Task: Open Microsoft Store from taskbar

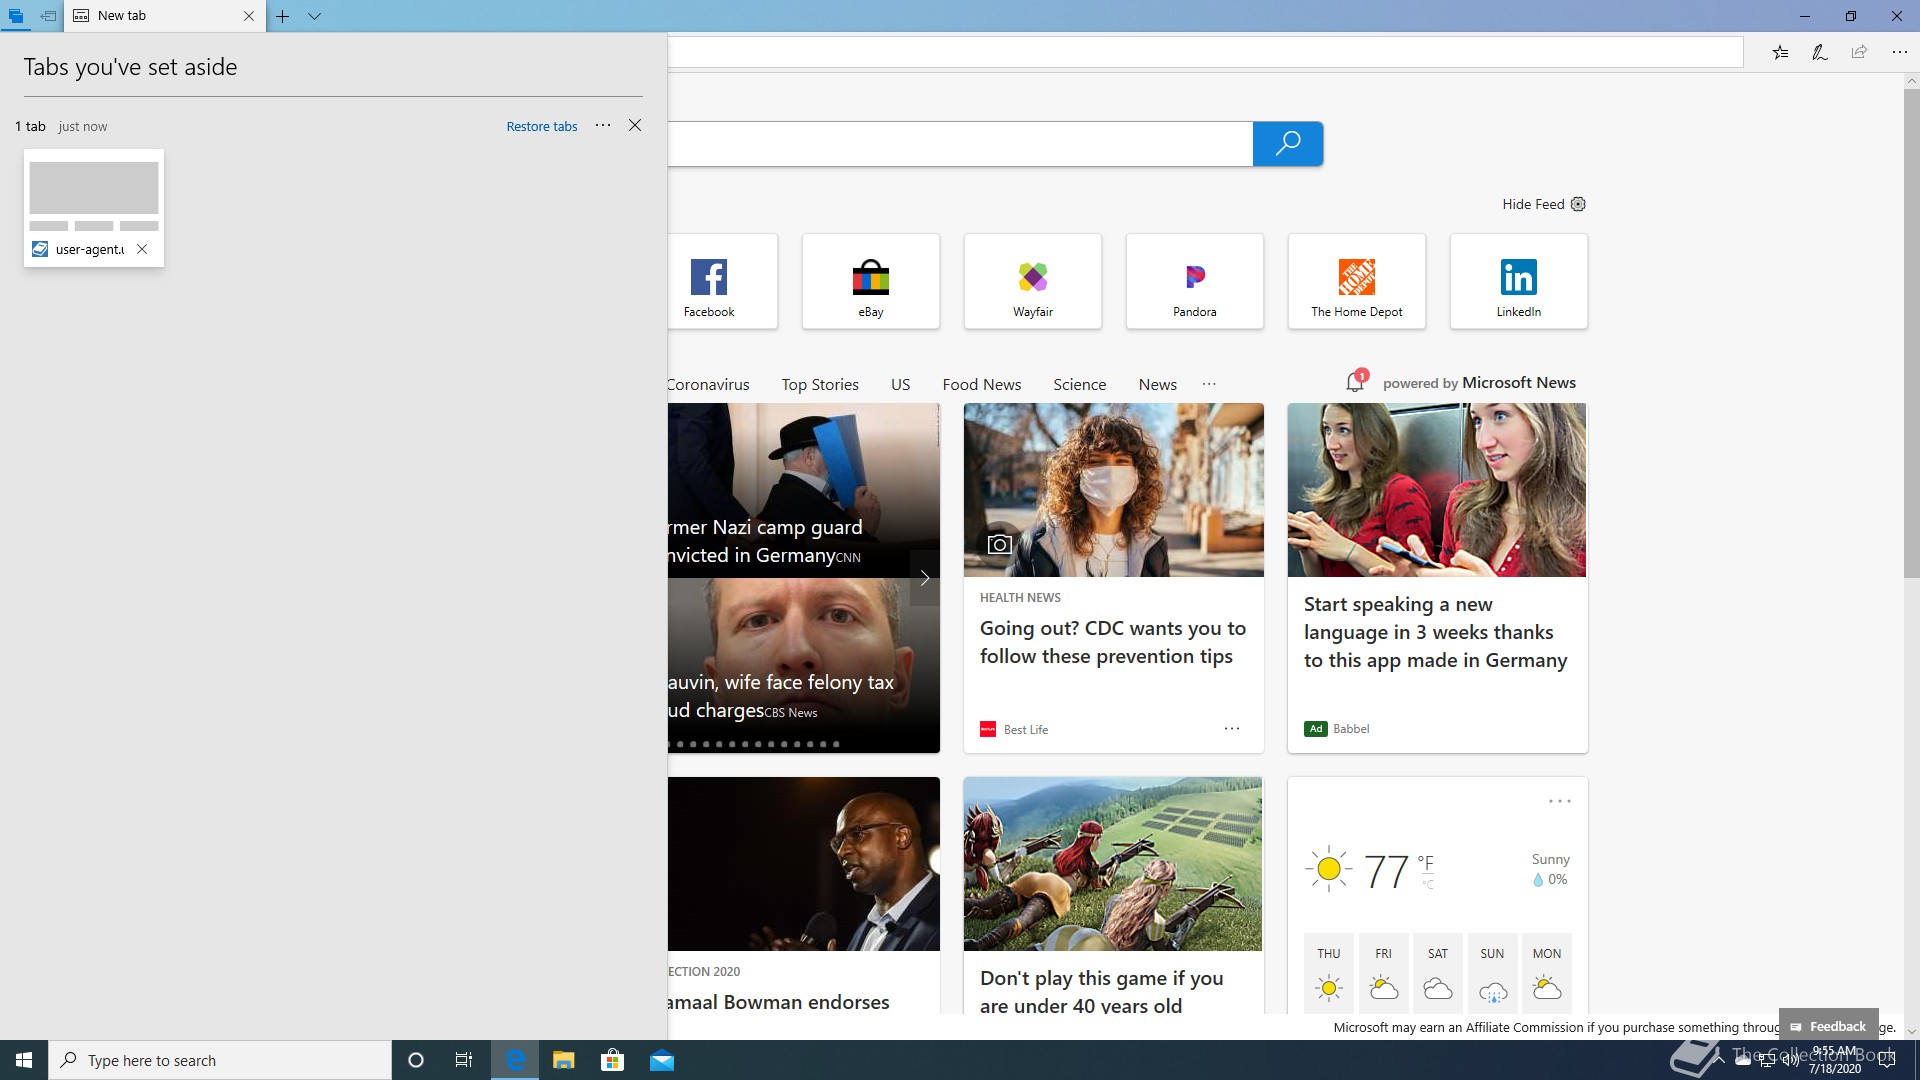Action: [613, 1060]
